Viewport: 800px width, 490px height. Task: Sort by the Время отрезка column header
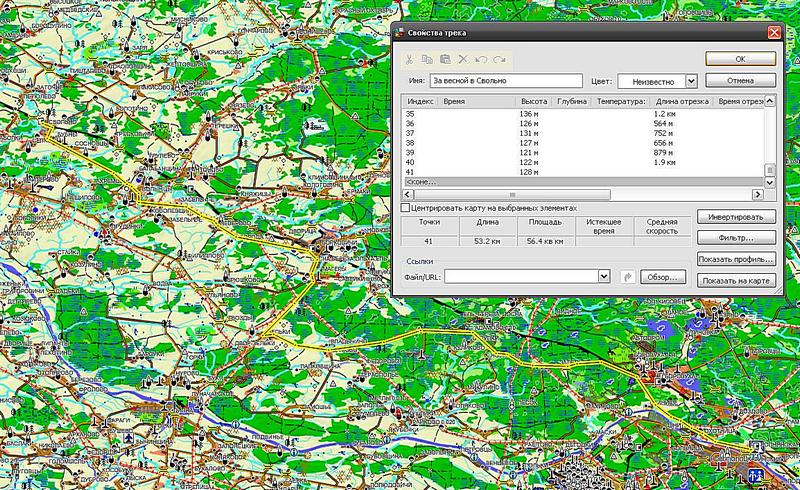point(739,102)
